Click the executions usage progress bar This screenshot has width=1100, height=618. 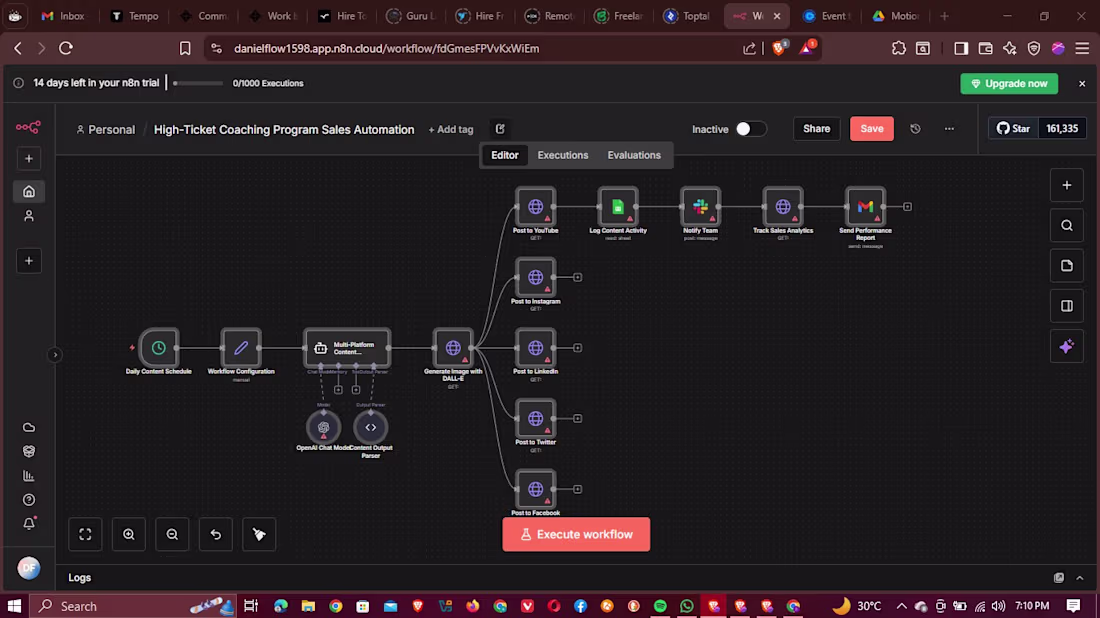(x=198, y=83)
